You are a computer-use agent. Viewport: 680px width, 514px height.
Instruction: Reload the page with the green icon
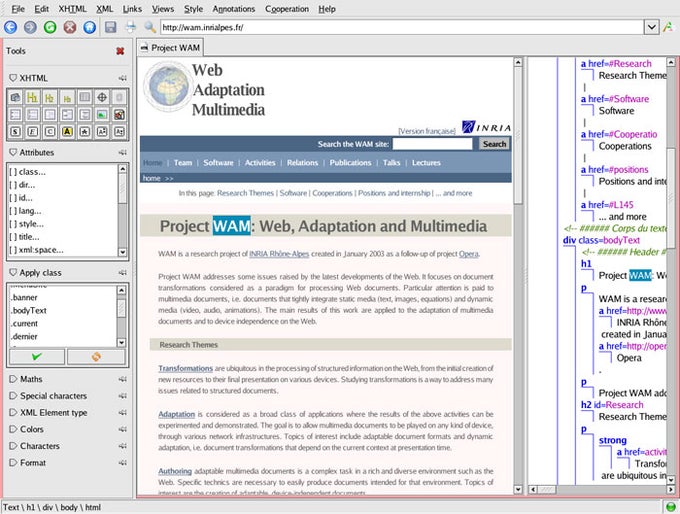(x=50, y=27)
